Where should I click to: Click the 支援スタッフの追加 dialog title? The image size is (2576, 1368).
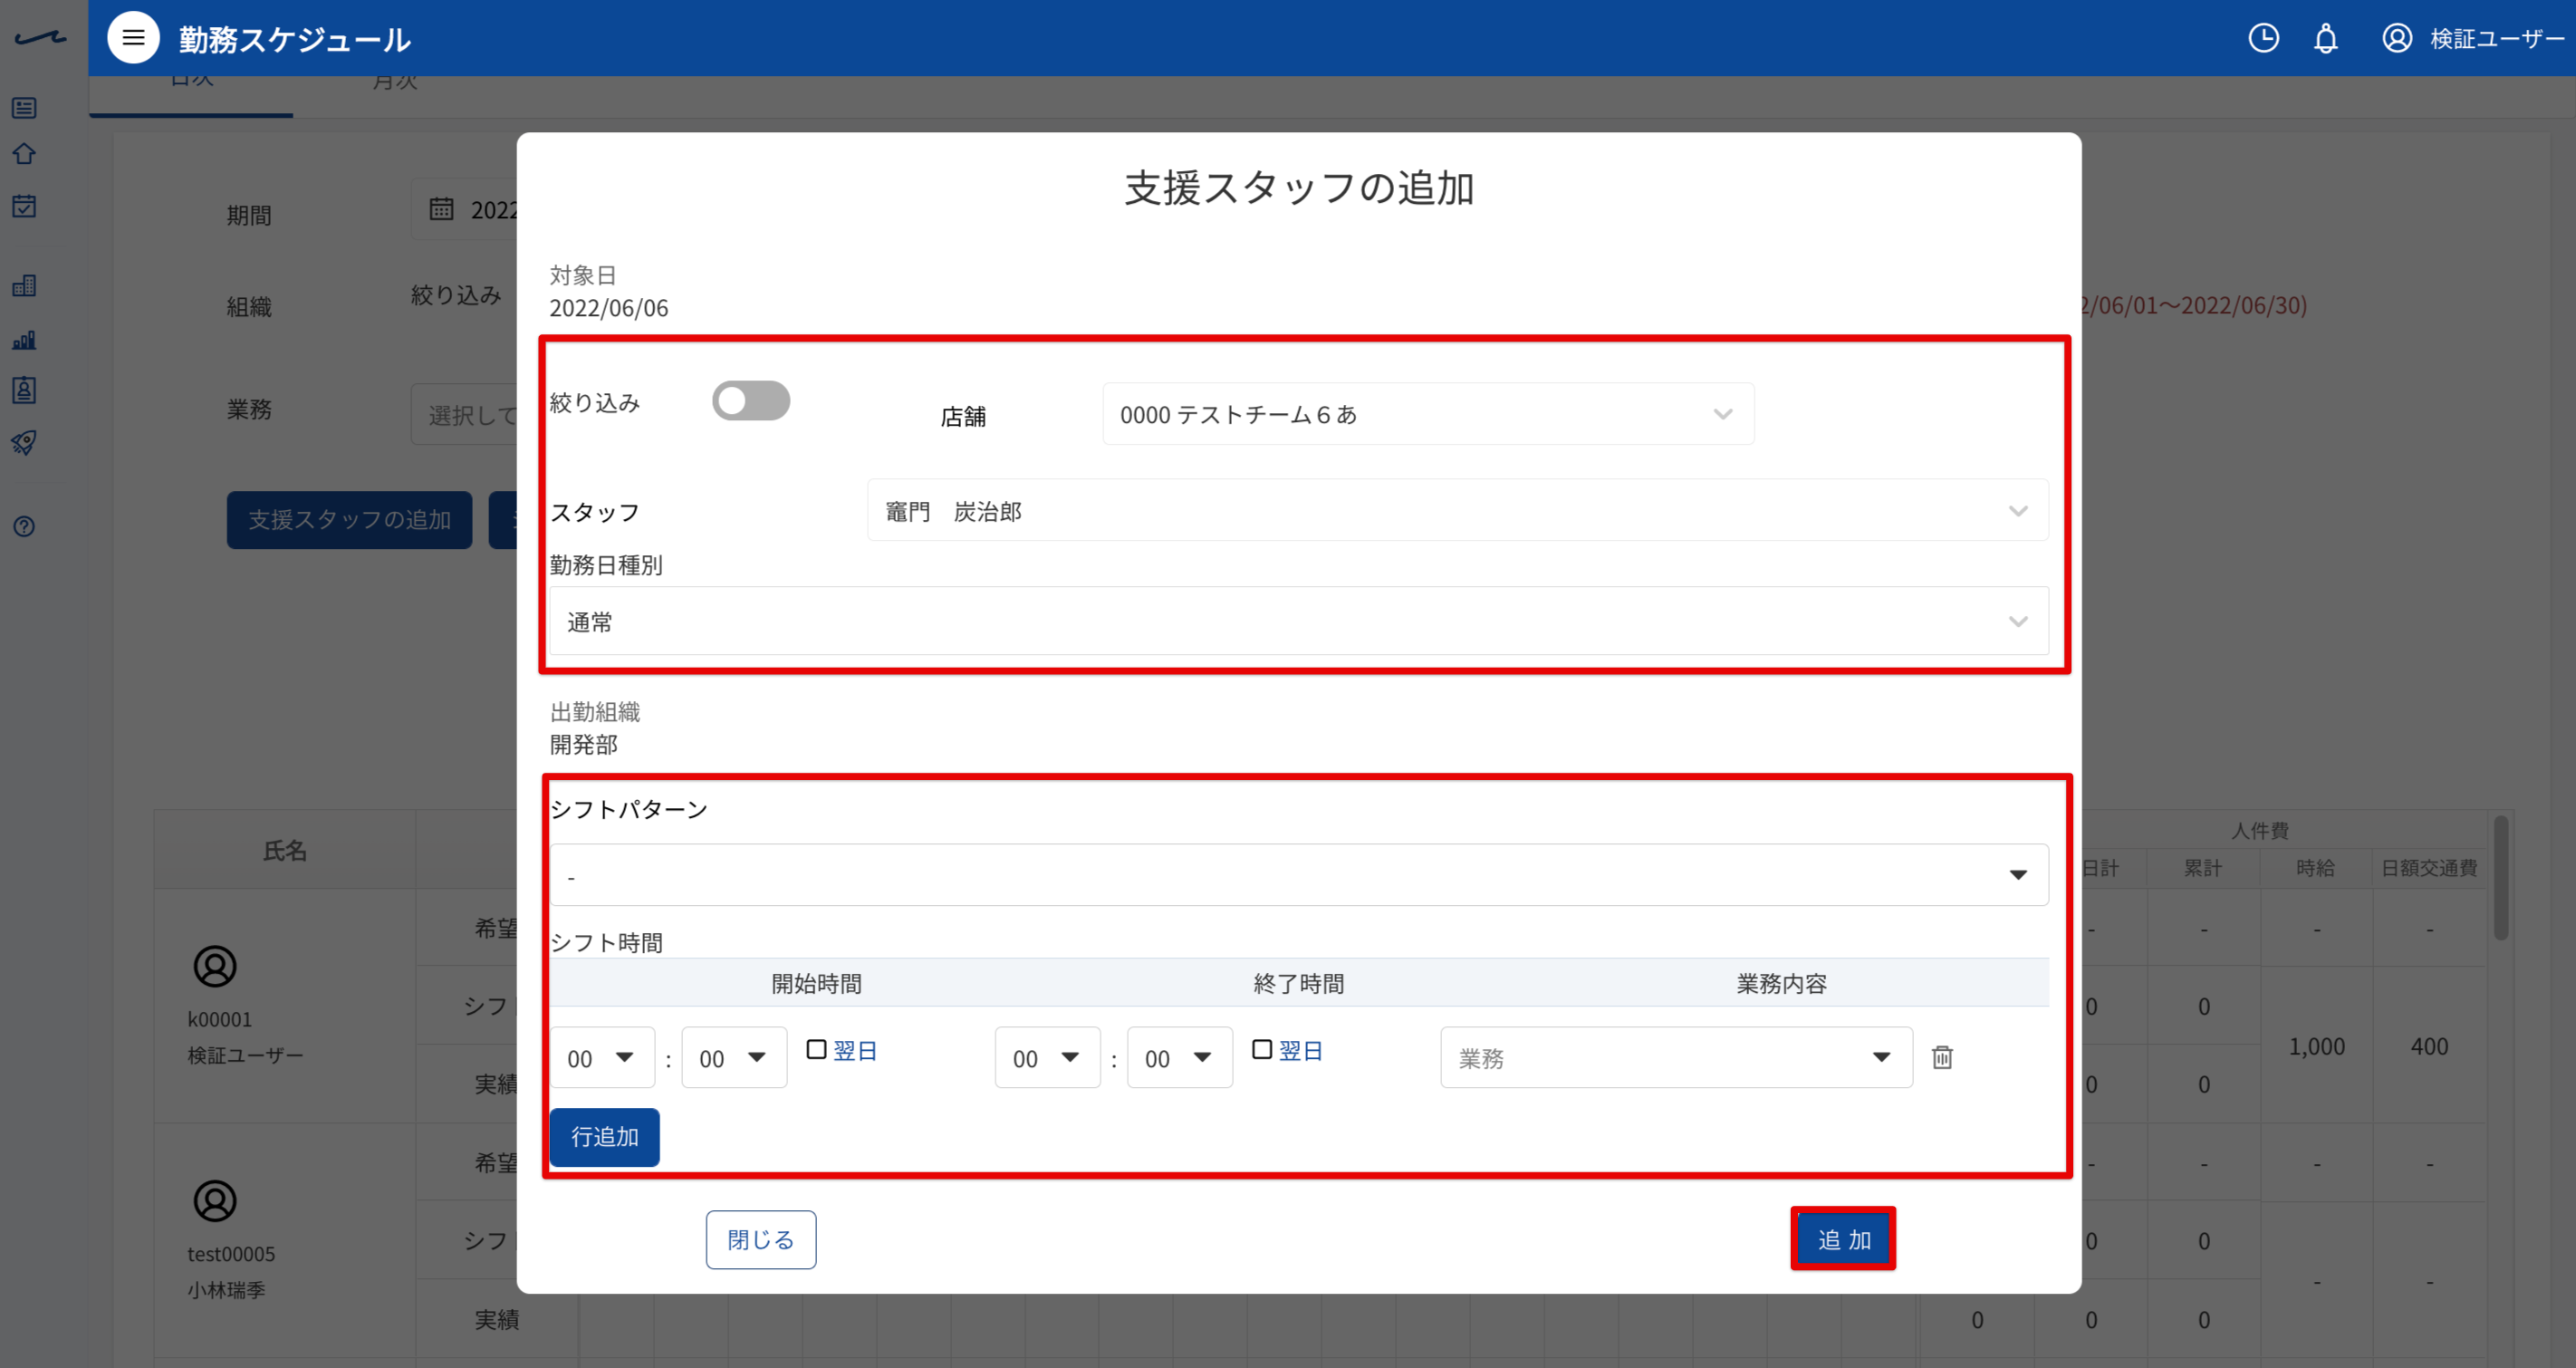(1299, 188)
